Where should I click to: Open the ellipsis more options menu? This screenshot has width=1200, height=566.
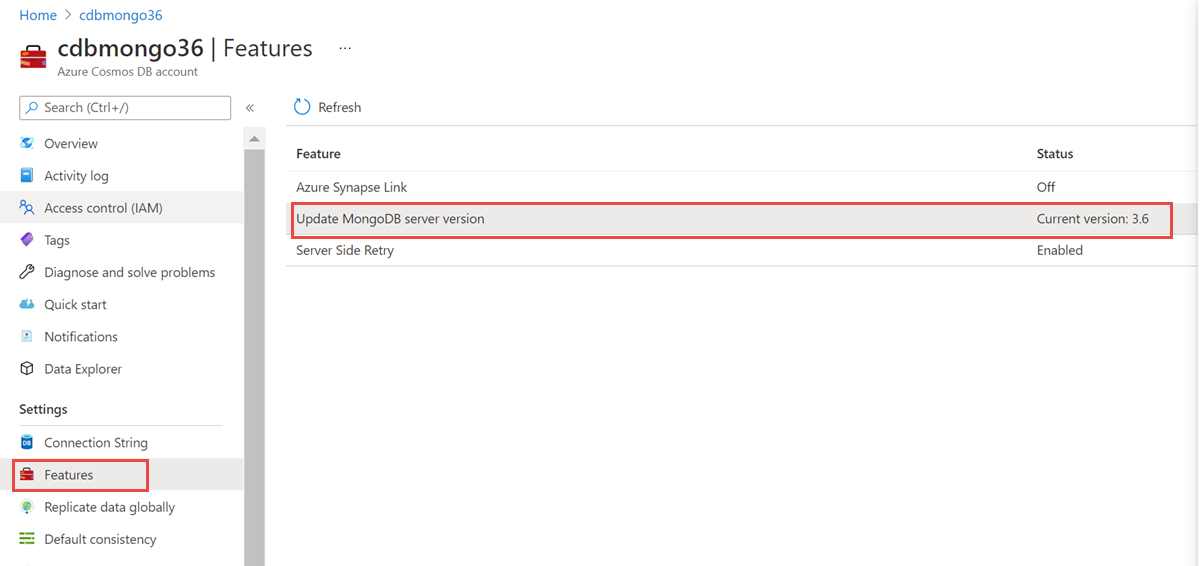coord(345,48)
